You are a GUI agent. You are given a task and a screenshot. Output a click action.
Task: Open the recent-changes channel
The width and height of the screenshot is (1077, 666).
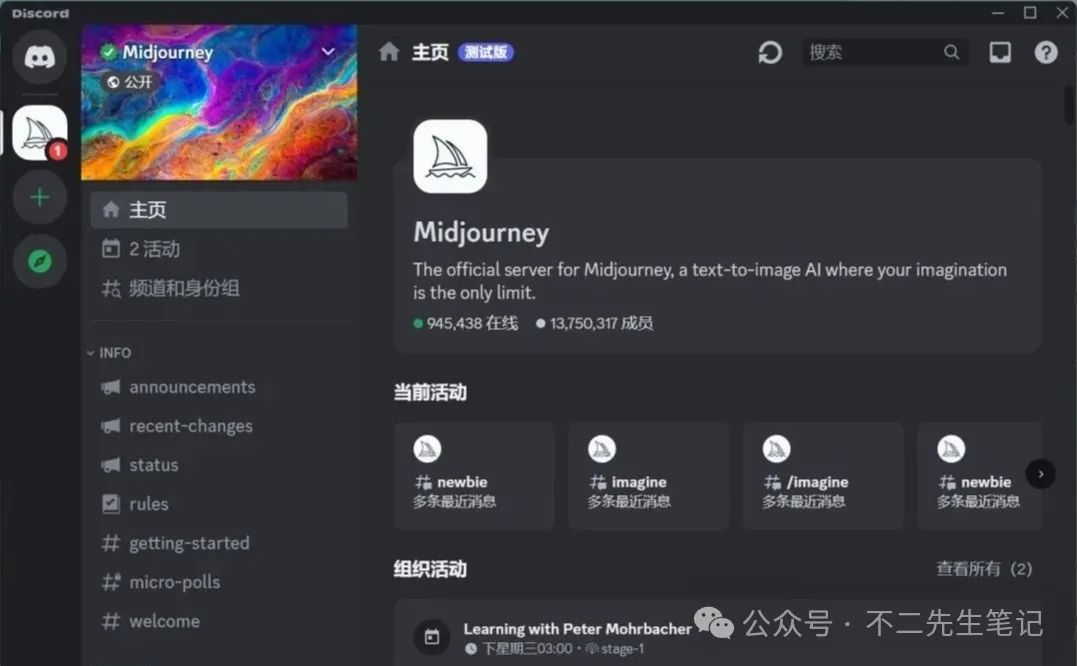pos(219,426)
